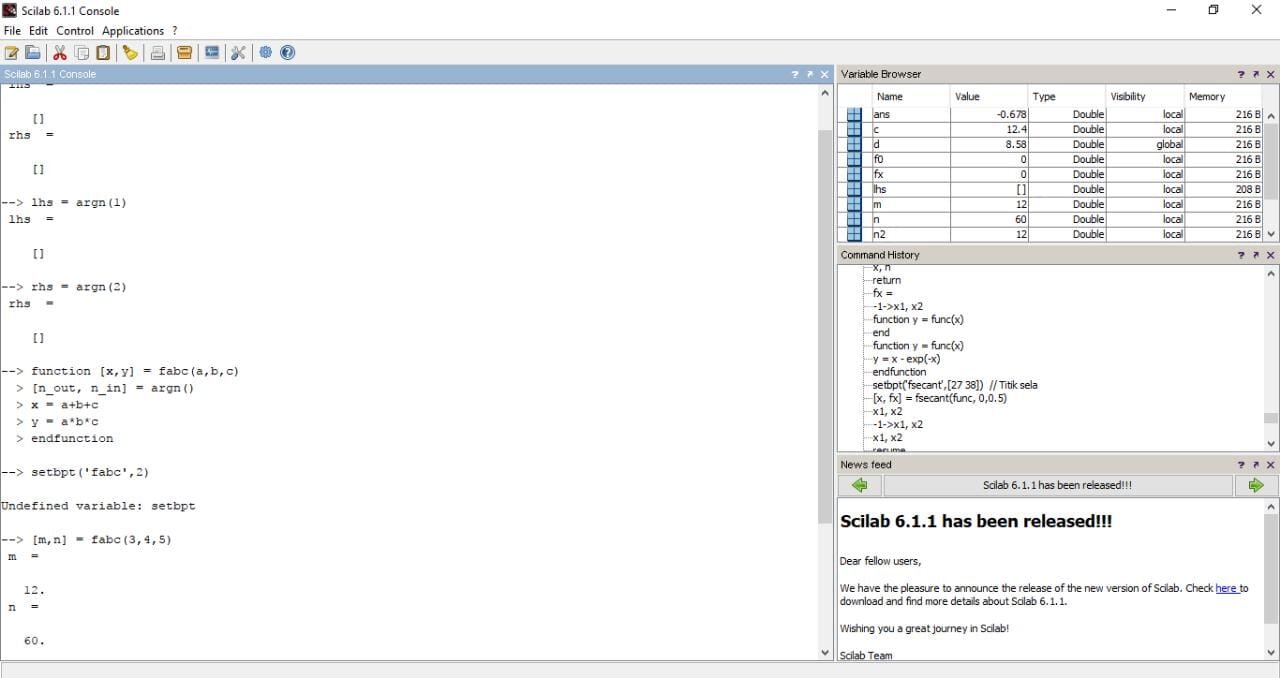Open the File menu

pyautogui.click(x=12, y=31)
